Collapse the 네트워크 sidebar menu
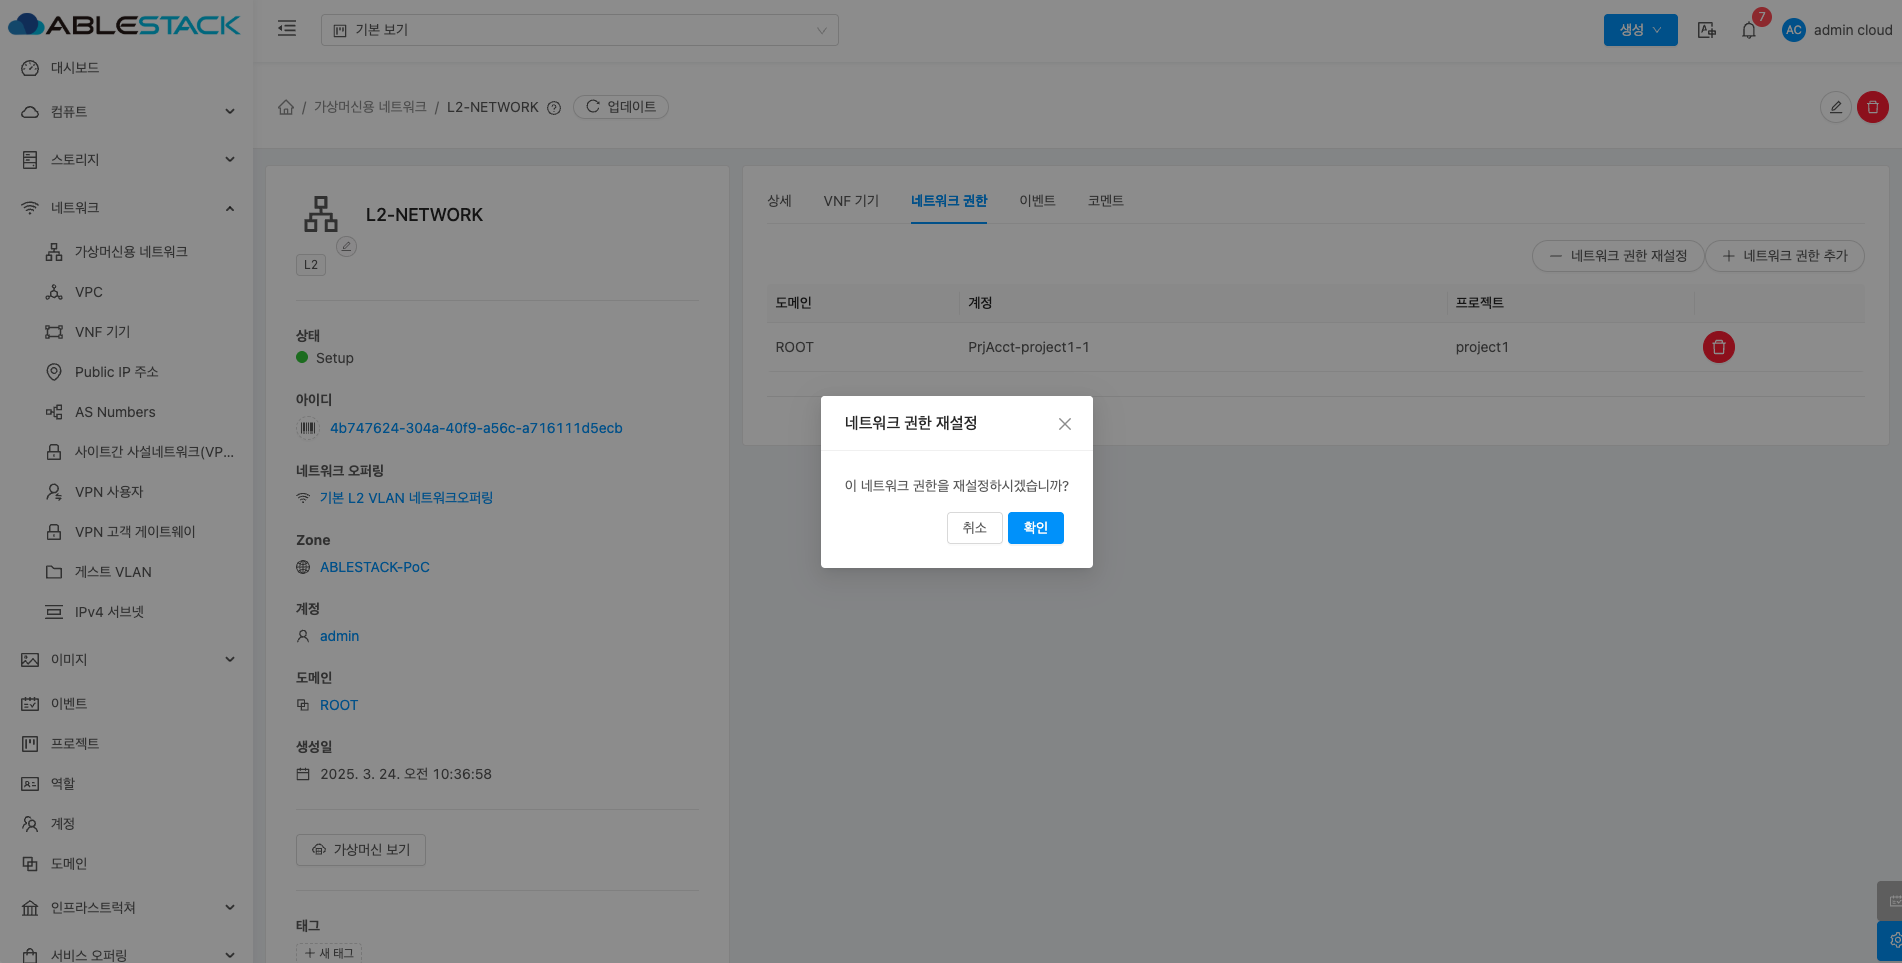Screen dimensions: 1902x963 click(126, 208)
